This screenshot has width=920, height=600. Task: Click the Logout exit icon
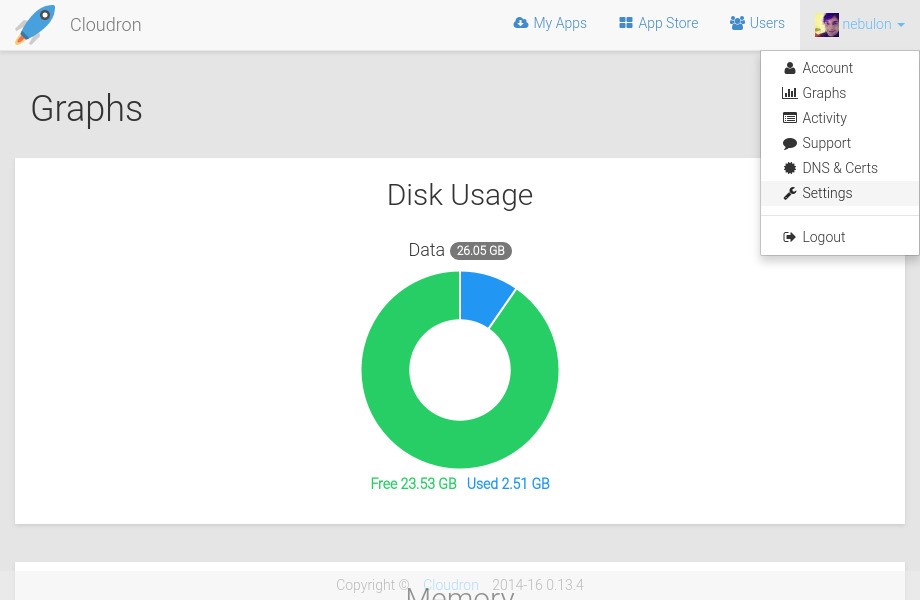click(x=790, y=237)
